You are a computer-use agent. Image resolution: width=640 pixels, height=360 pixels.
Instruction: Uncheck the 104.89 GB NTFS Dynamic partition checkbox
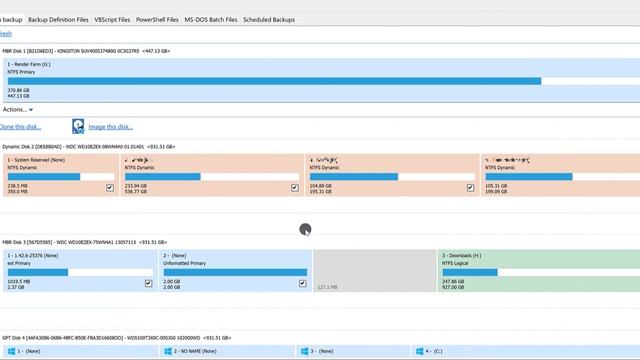[470, 188]
